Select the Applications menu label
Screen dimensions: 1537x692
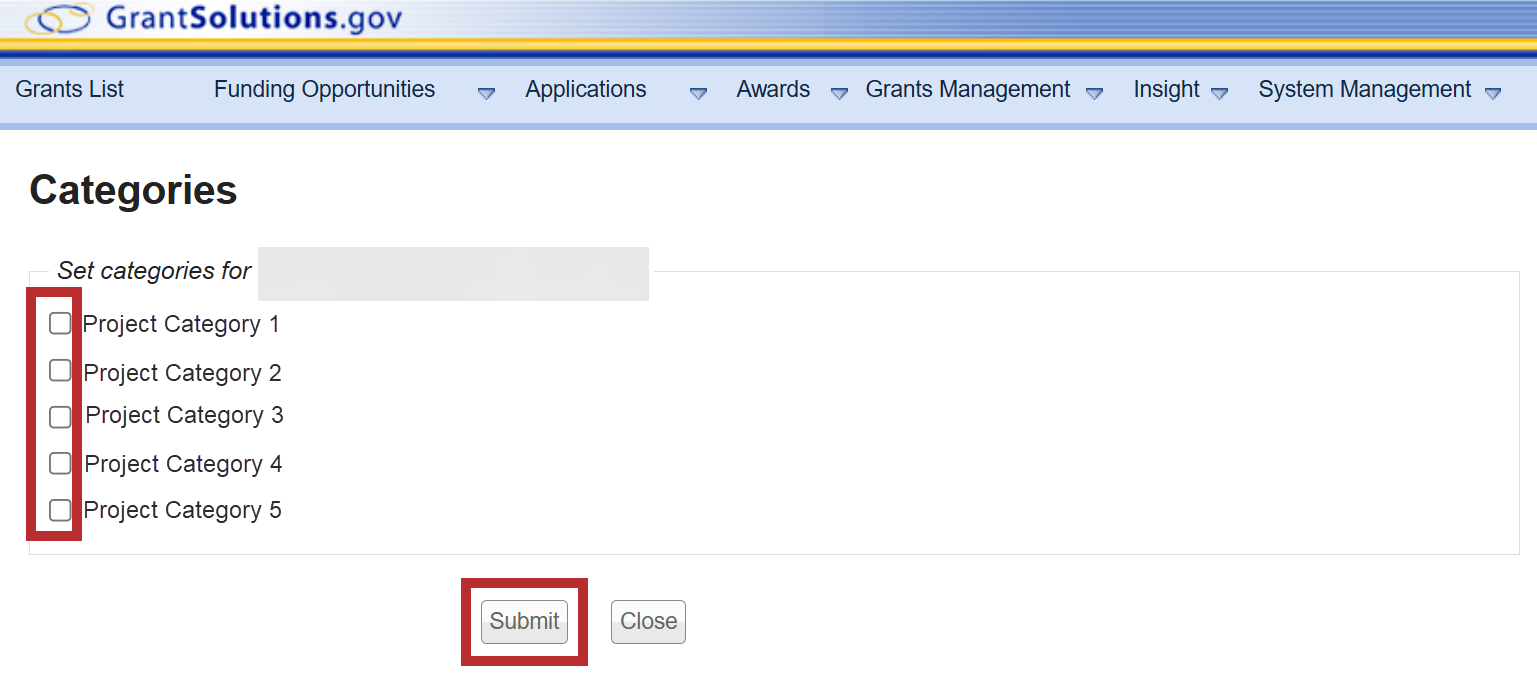(x=586, y=90)
